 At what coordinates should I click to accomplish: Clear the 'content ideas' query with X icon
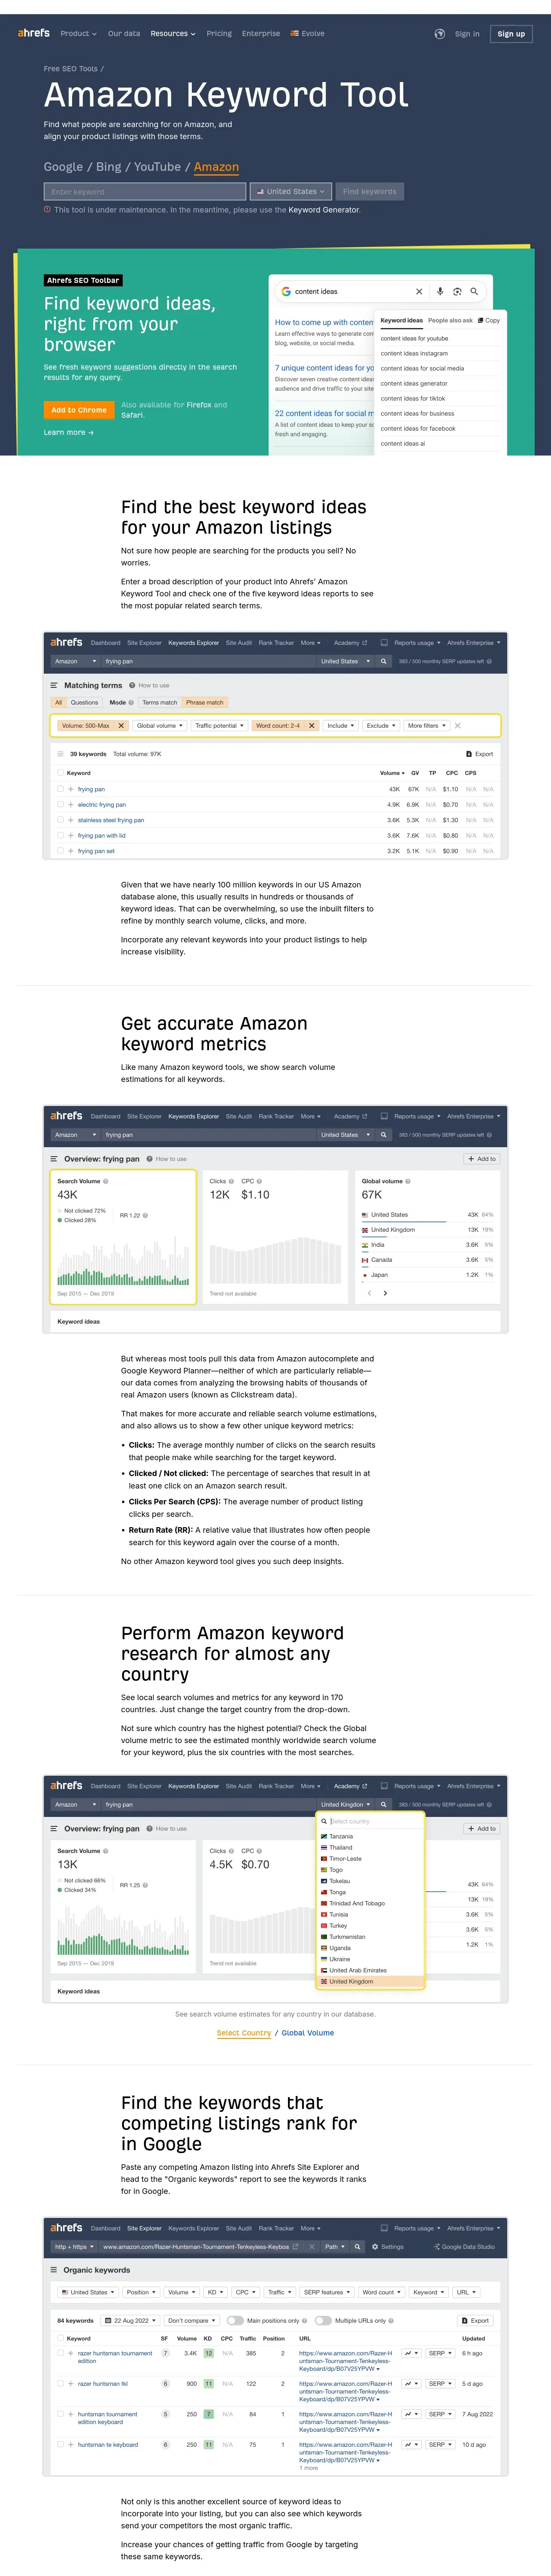coord(419,291)
